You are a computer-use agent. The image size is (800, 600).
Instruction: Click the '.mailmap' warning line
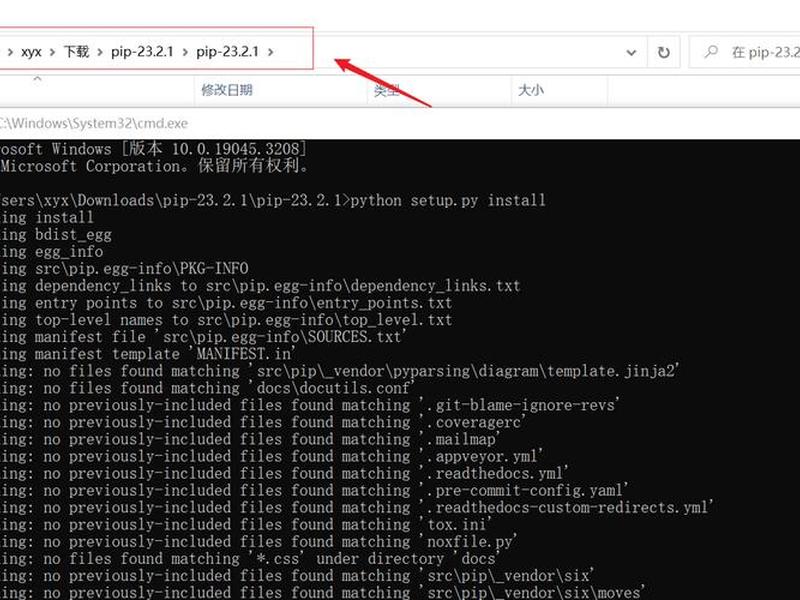(251, 439)
